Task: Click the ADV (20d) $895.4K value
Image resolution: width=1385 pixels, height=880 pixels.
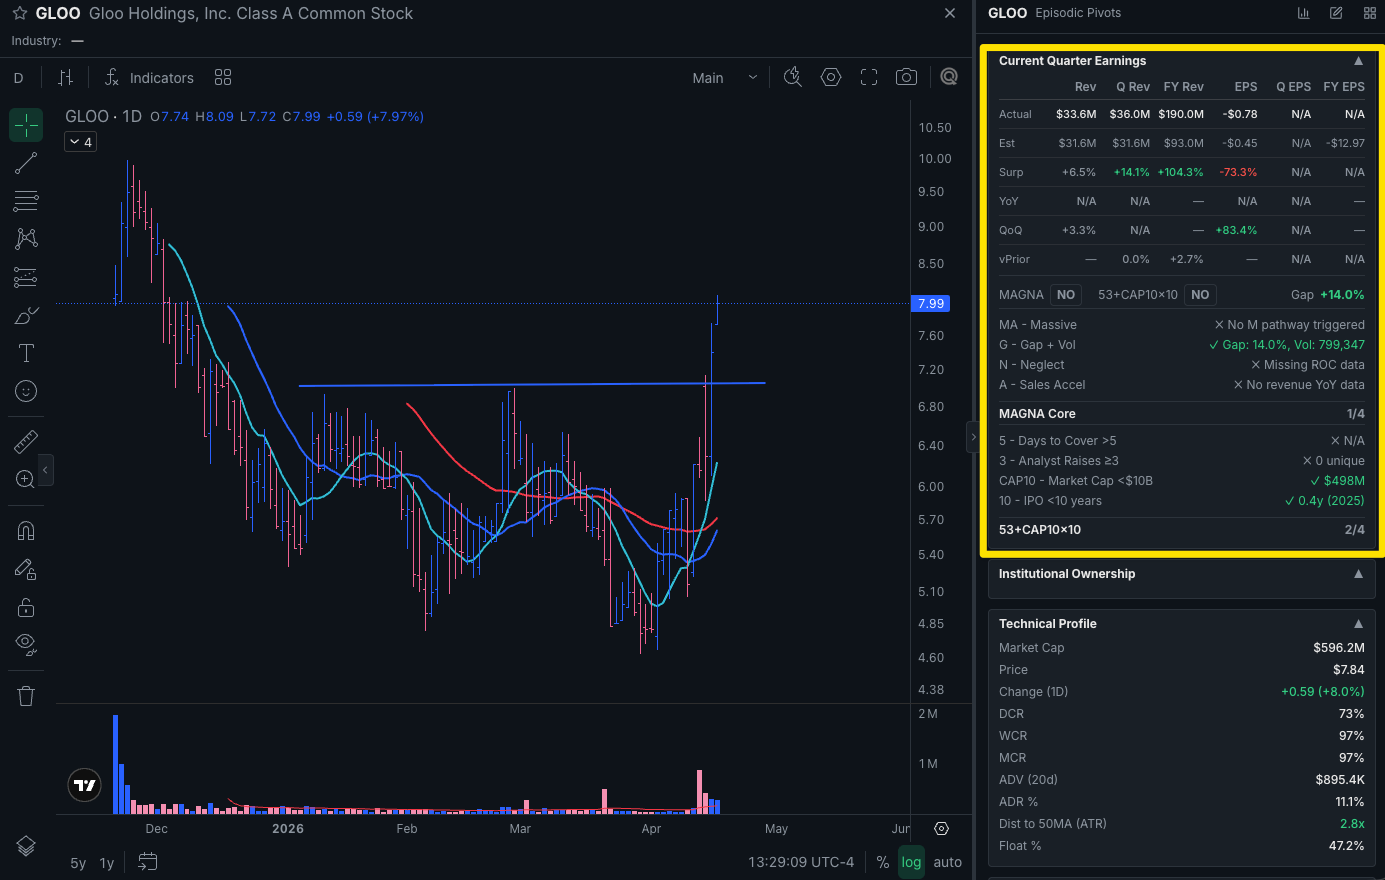Action: point(1340,780)
